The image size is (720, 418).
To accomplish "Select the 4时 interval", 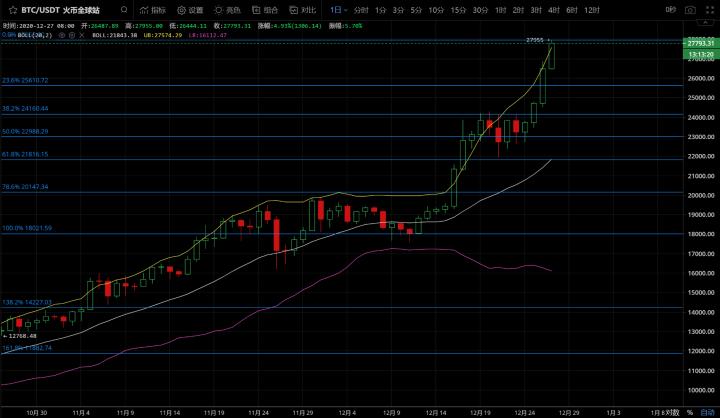I will [x=554, y=10].
